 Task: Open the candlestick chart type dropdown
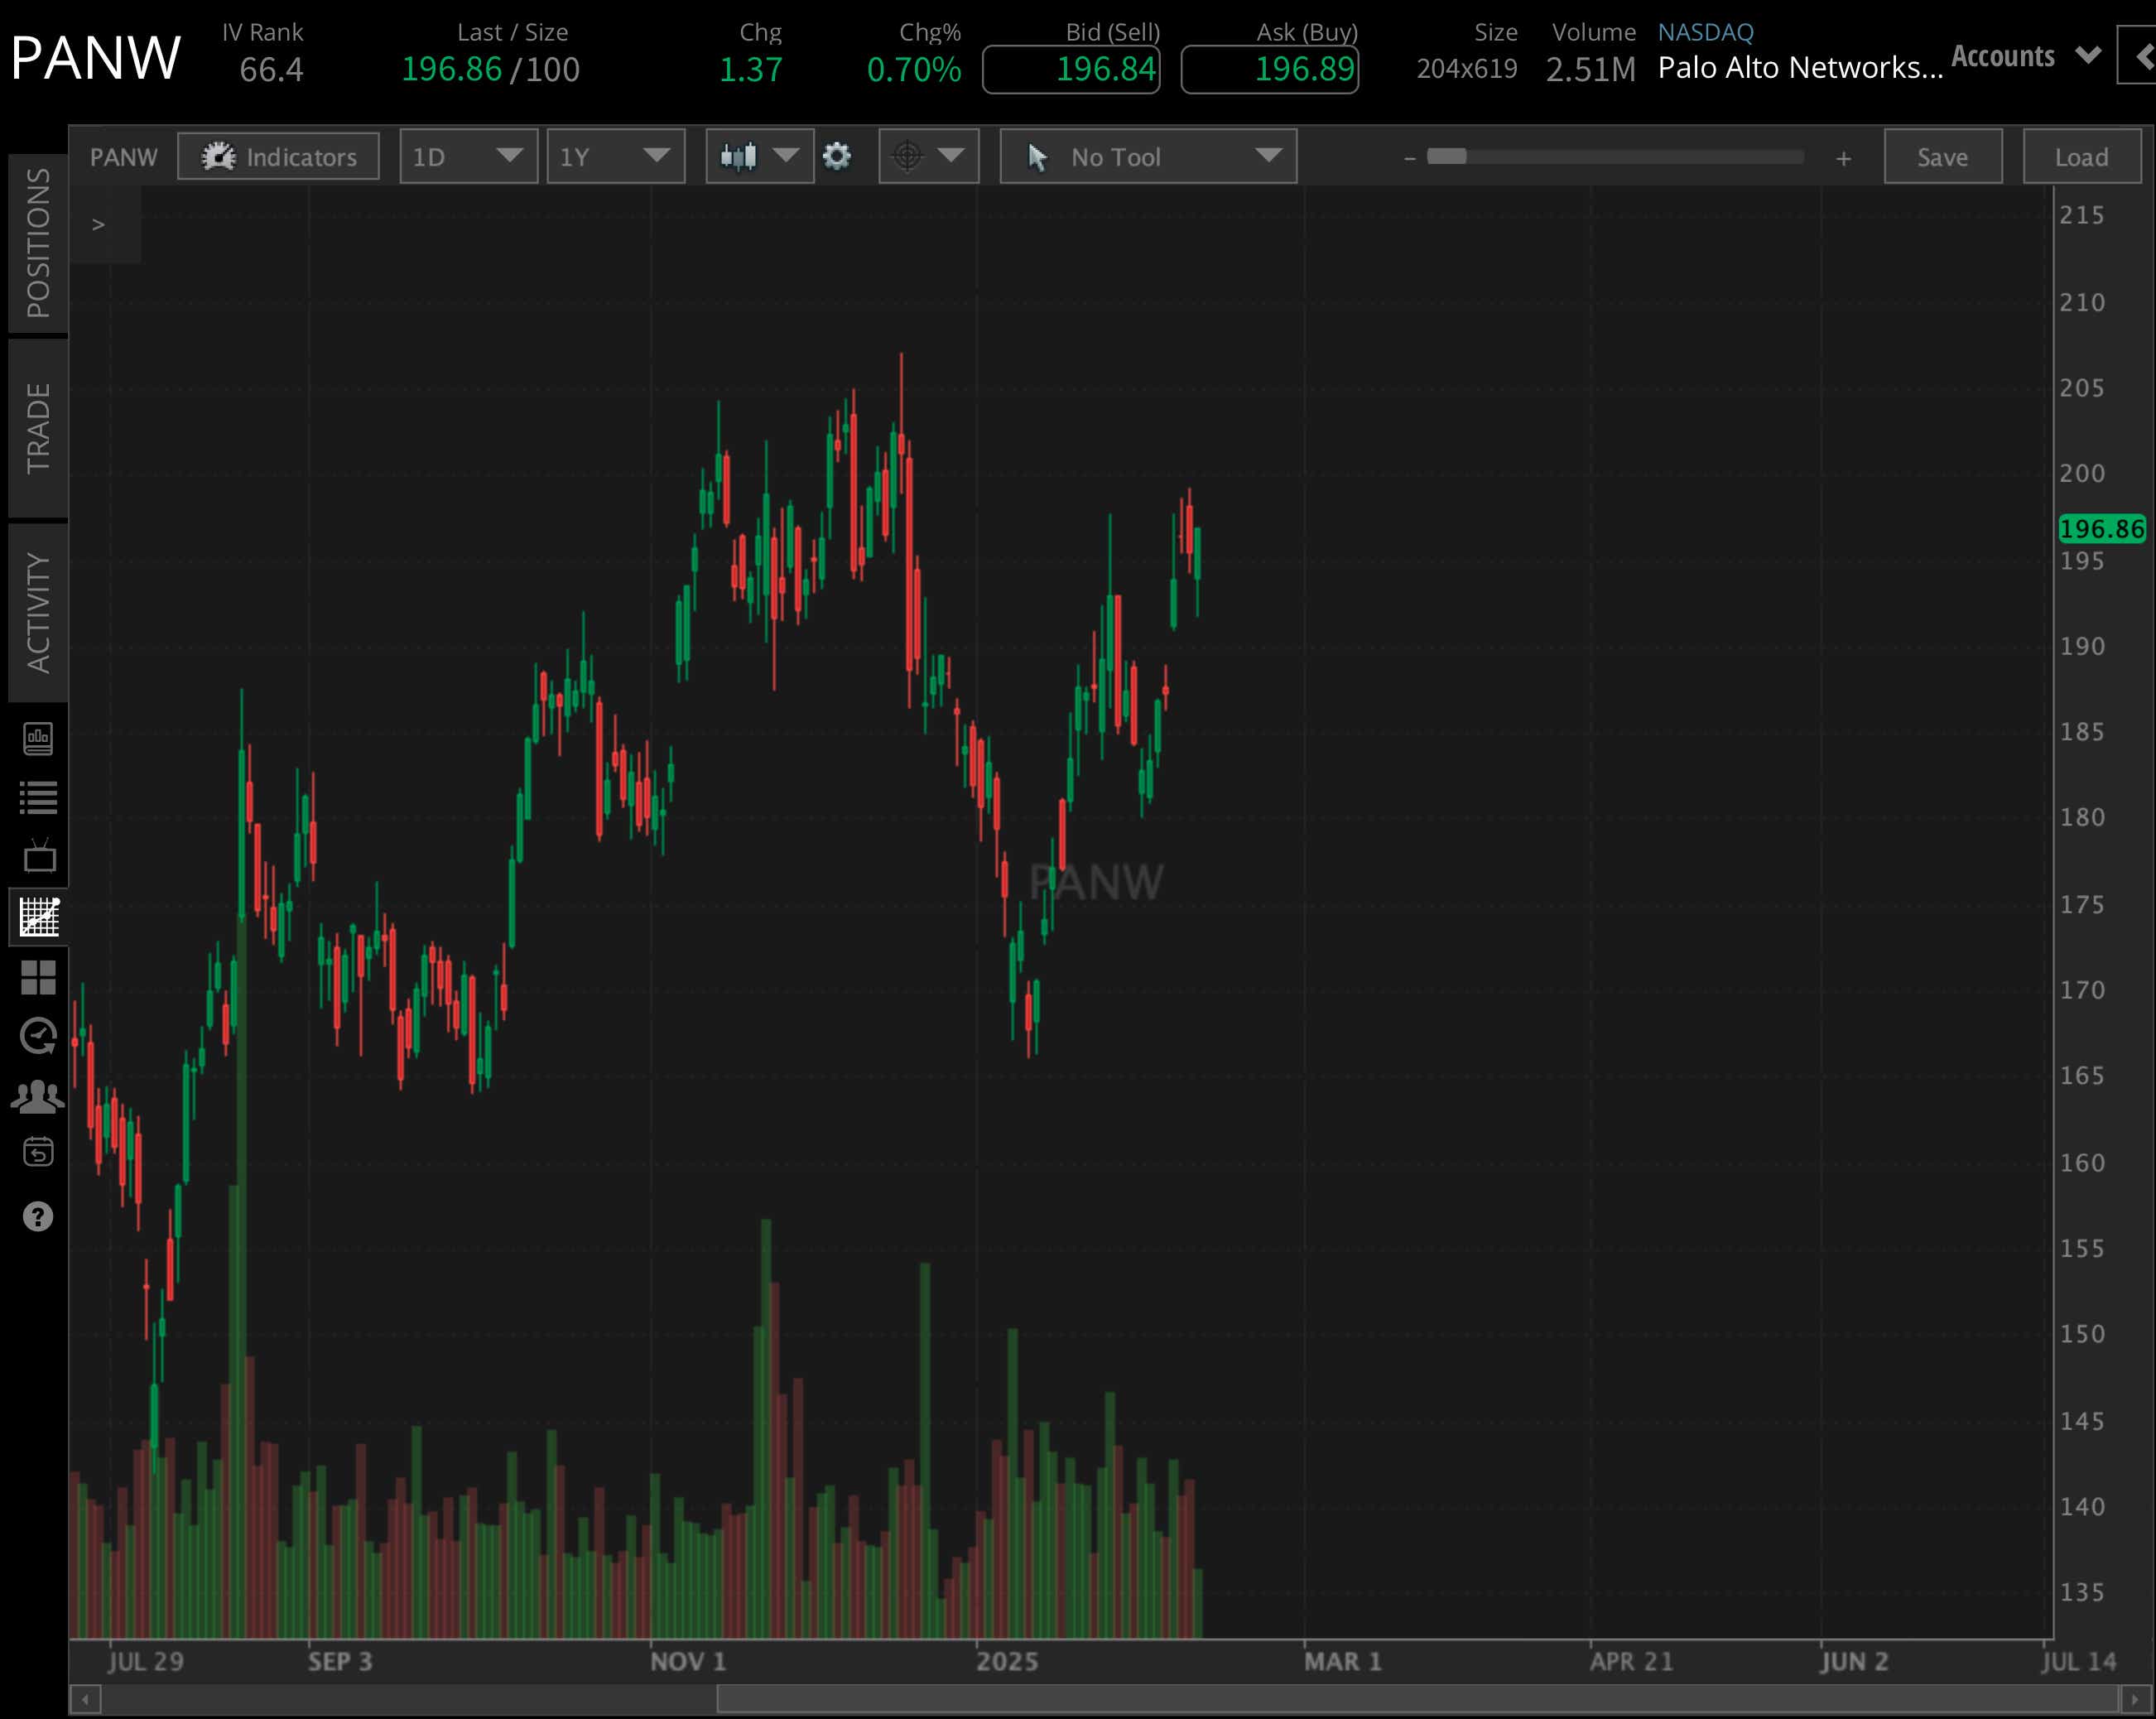759,156
